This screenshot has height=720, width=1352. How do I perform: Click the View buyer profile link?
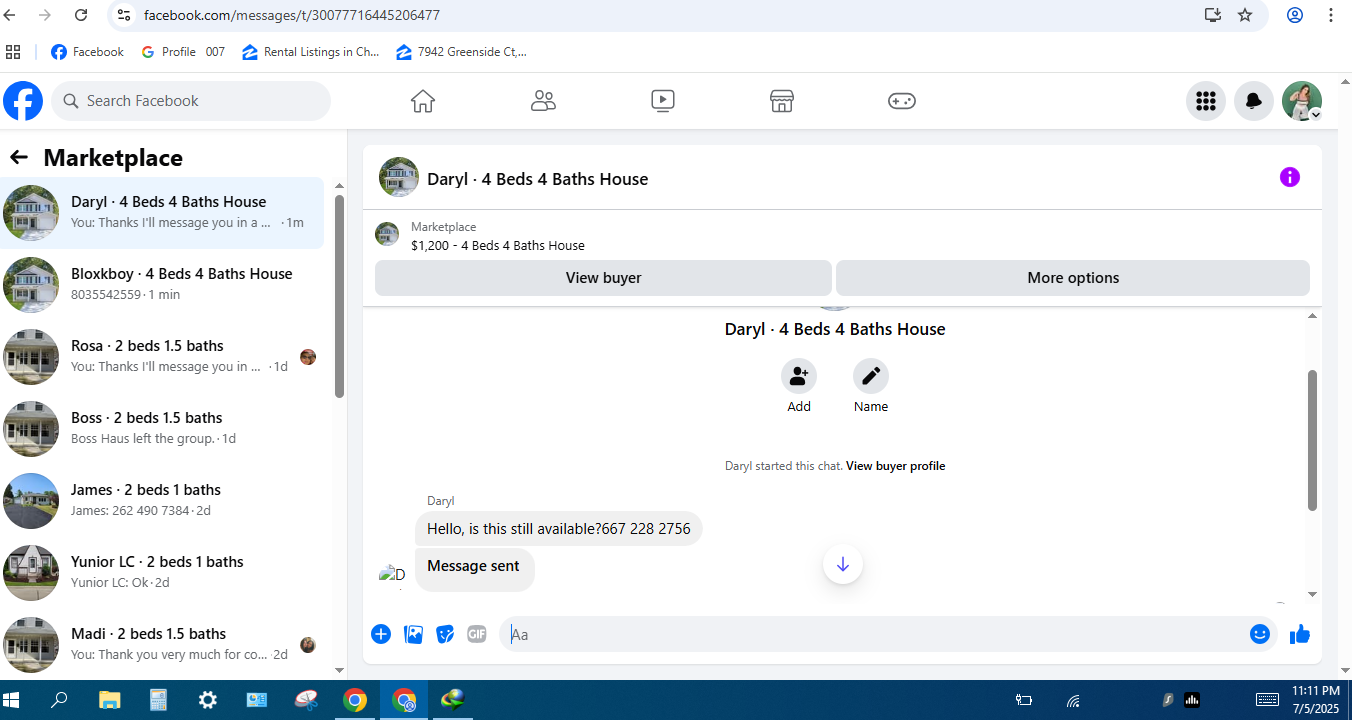tap(895, 466)
